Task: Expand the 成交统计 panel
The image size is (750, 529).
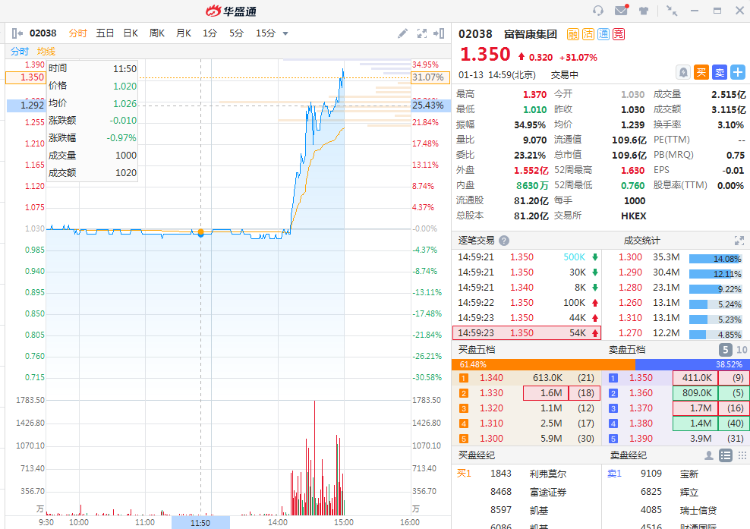Action: [739, 240]
